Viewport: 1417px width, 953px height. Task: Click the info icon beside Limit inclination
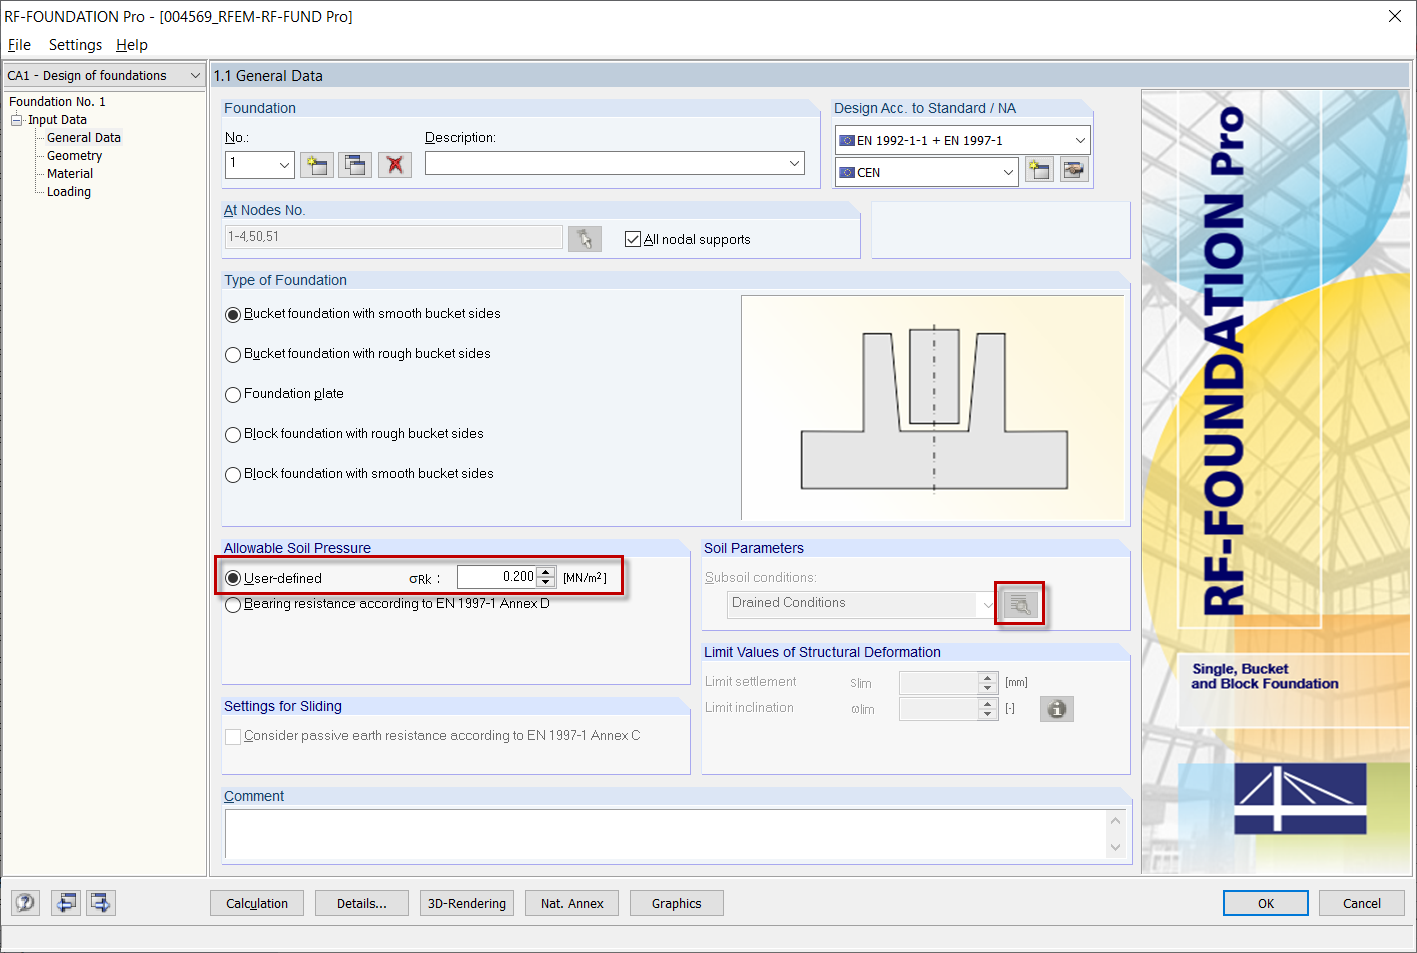[x=1057, y=709]
